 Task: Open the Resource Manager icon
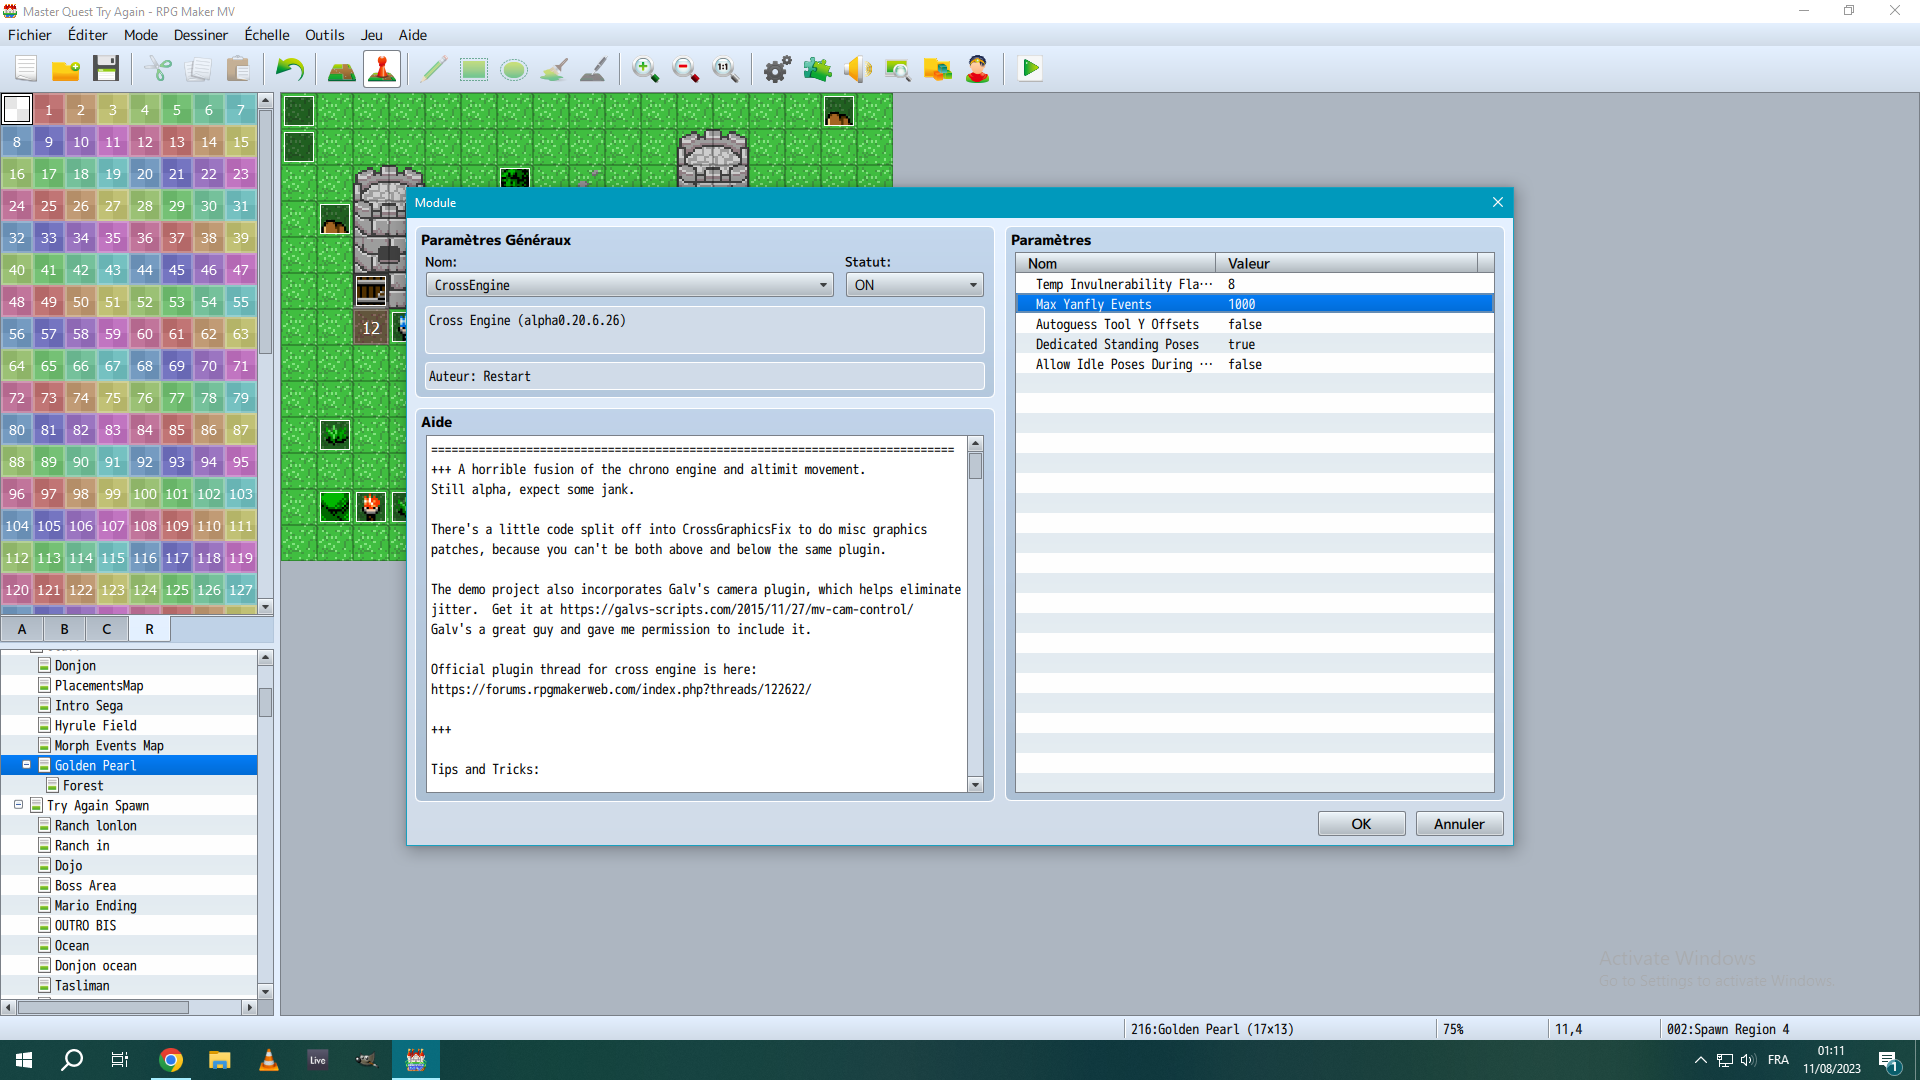coord(938,69)
